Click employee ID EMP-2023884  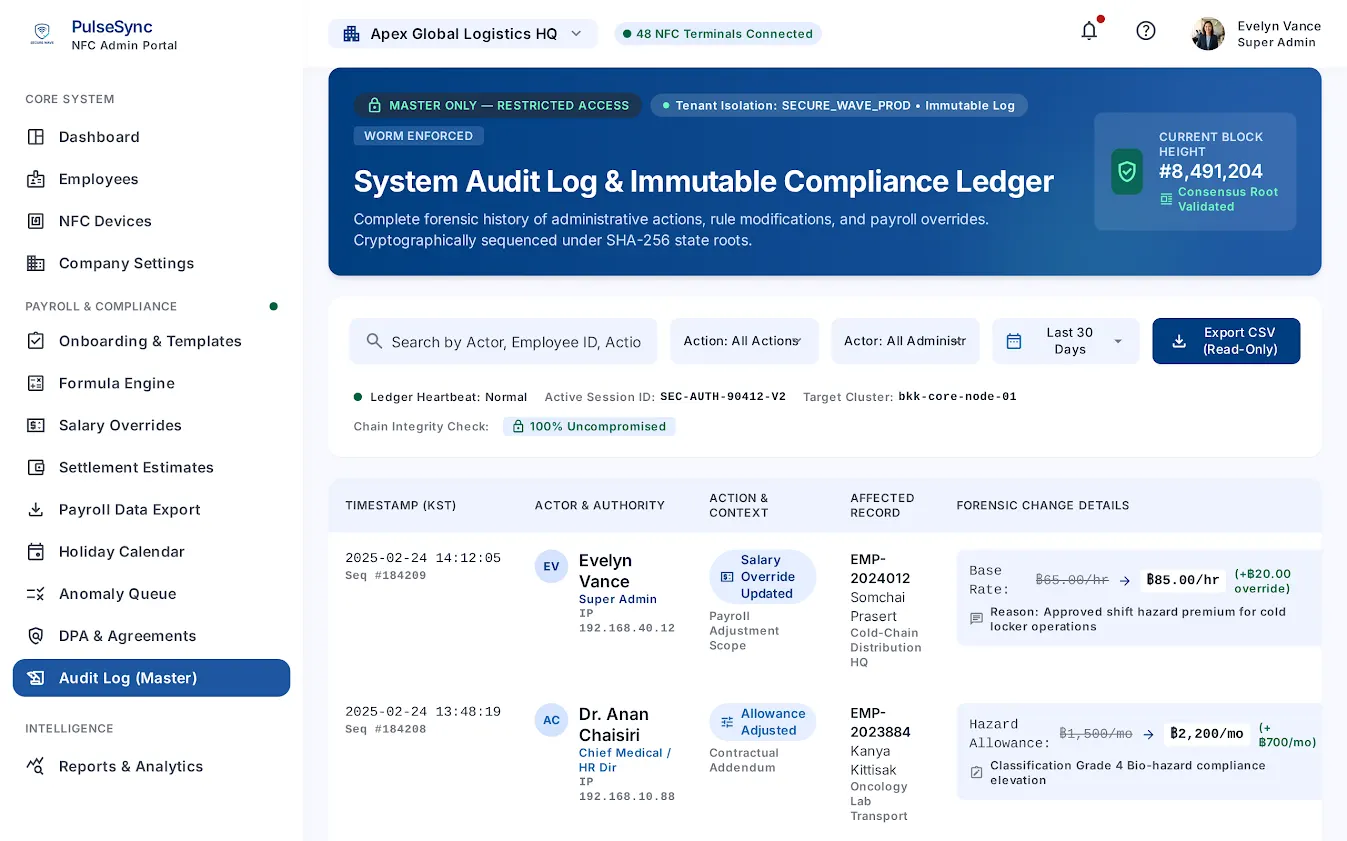[x=880, y=723]
